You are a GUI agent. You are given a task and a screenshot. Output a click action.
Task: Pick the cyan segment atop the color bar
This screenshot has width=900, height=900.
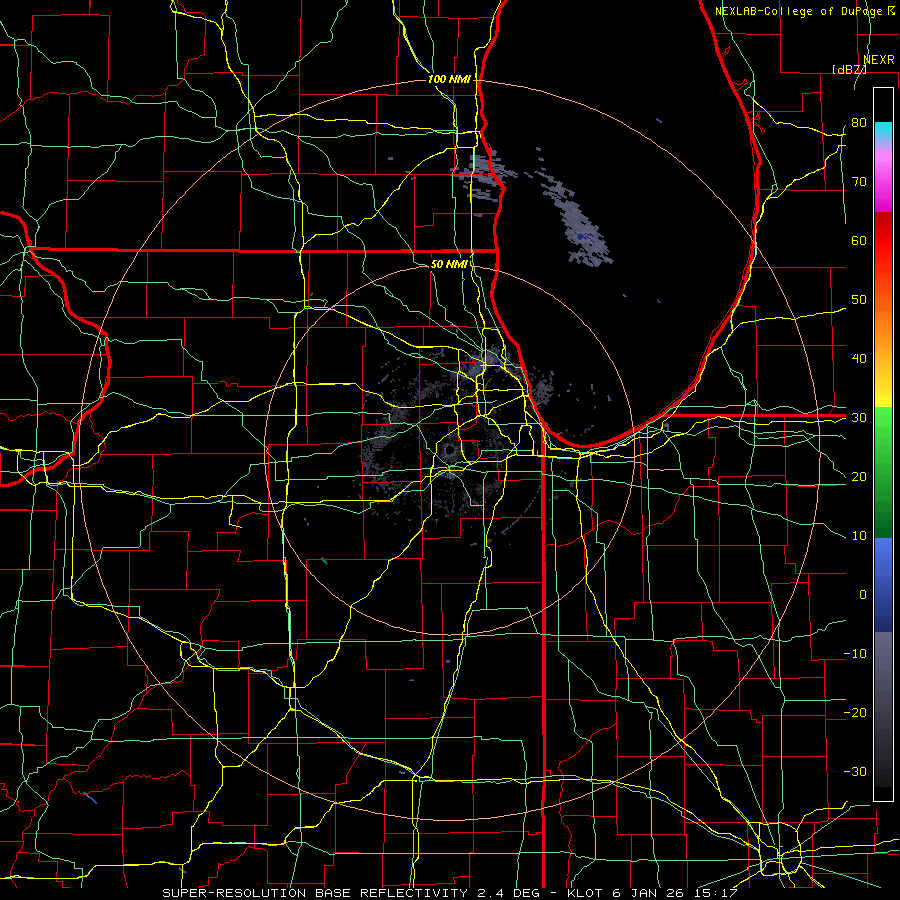pos(883,131)
